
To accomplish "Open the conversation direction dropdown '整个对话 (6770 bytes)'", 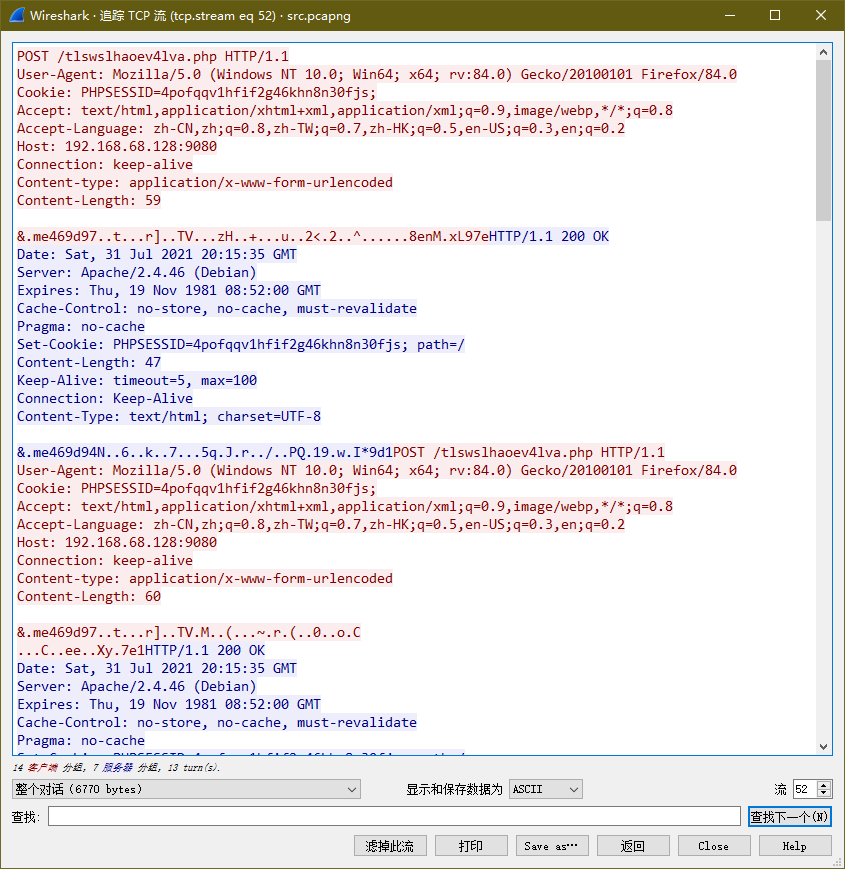I will point(186,789).
